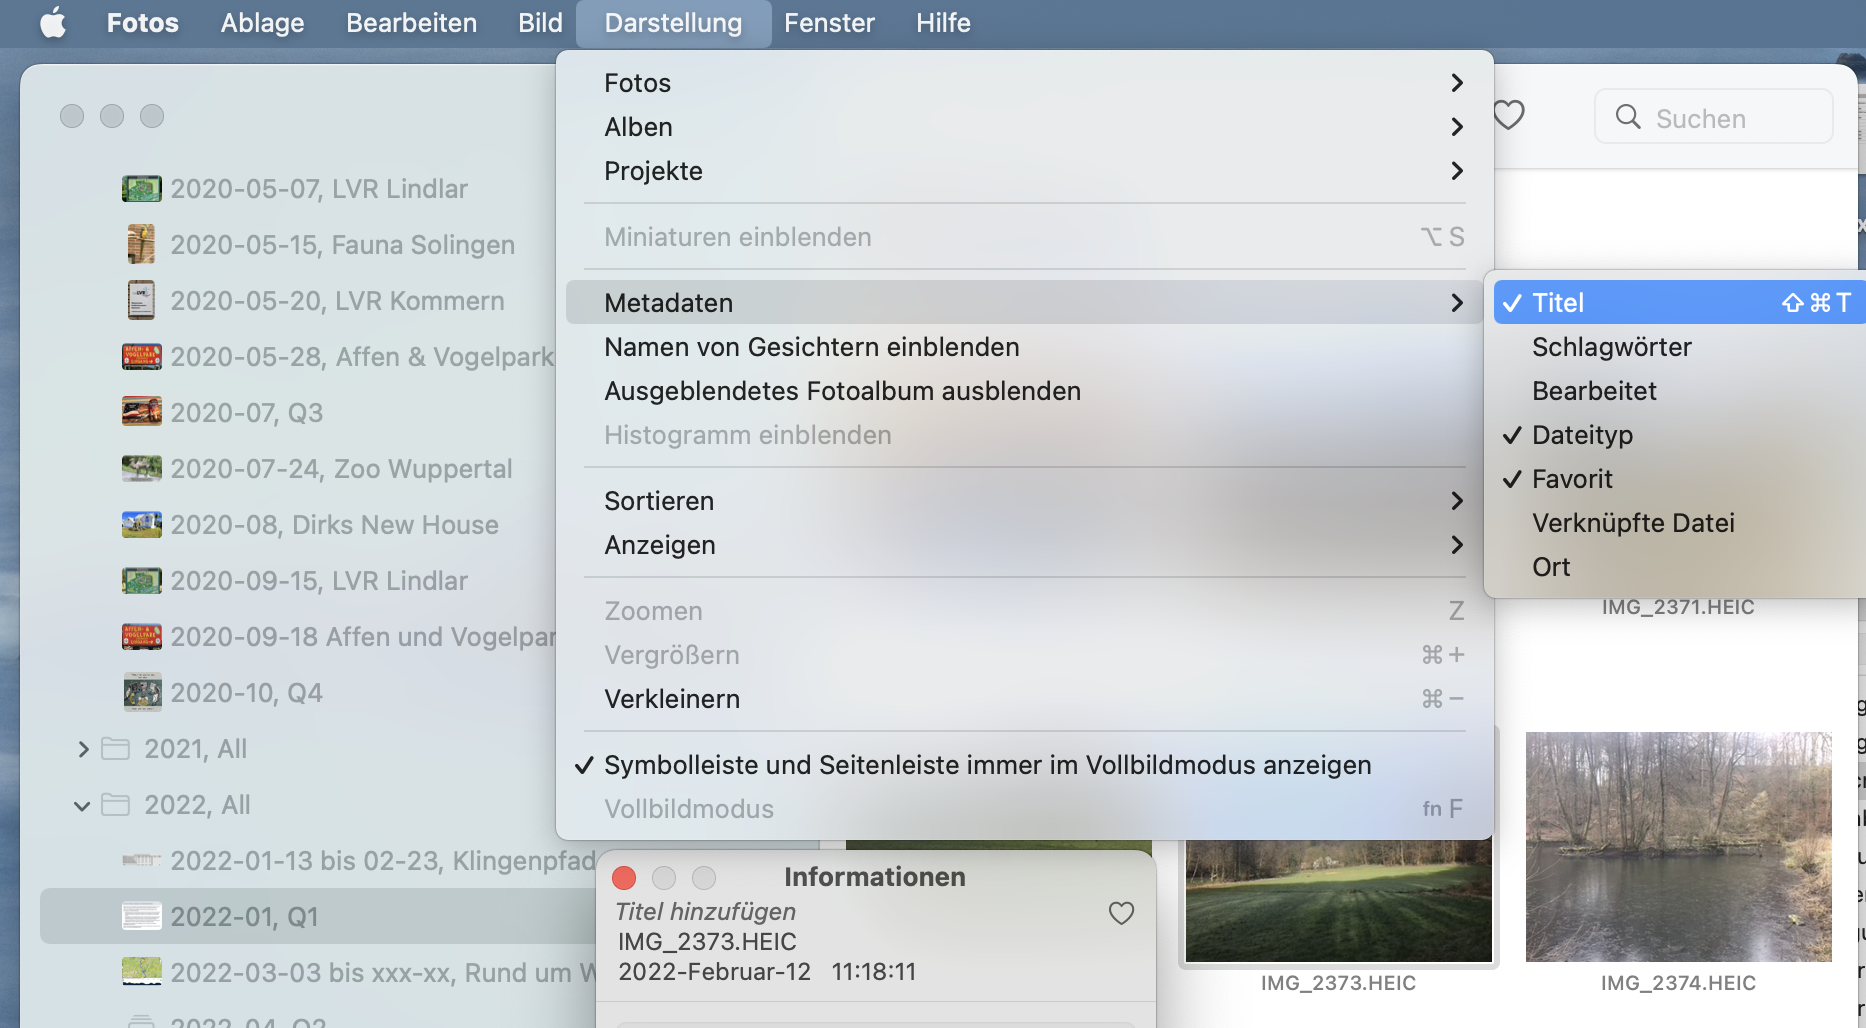Image resolution: width=1866 pixels, height=1028 pixels.
Task: Uncheck the Dateityp metadata option
Action: pyautogui.click(x=1582, y=435)
